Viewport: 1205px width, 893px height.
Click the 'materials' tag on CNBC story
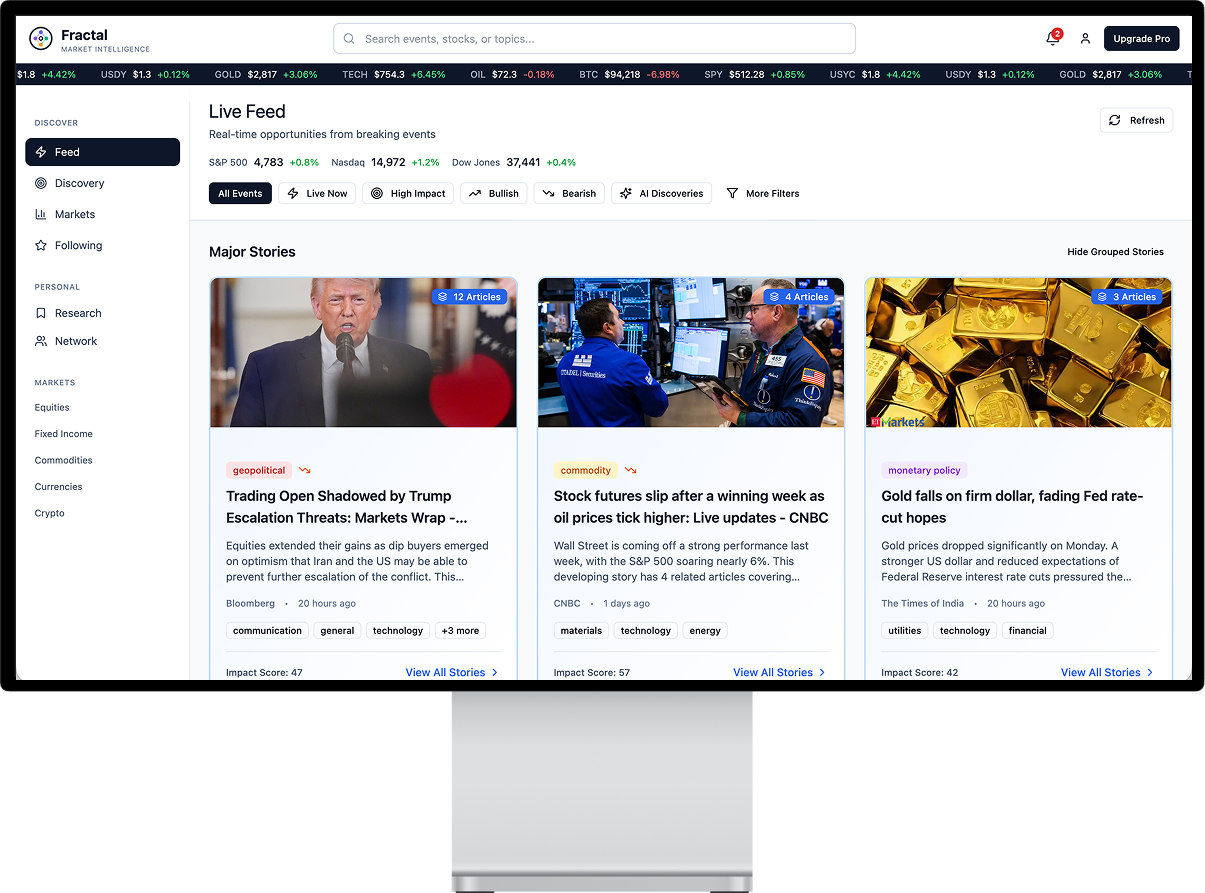click(581, 630)
